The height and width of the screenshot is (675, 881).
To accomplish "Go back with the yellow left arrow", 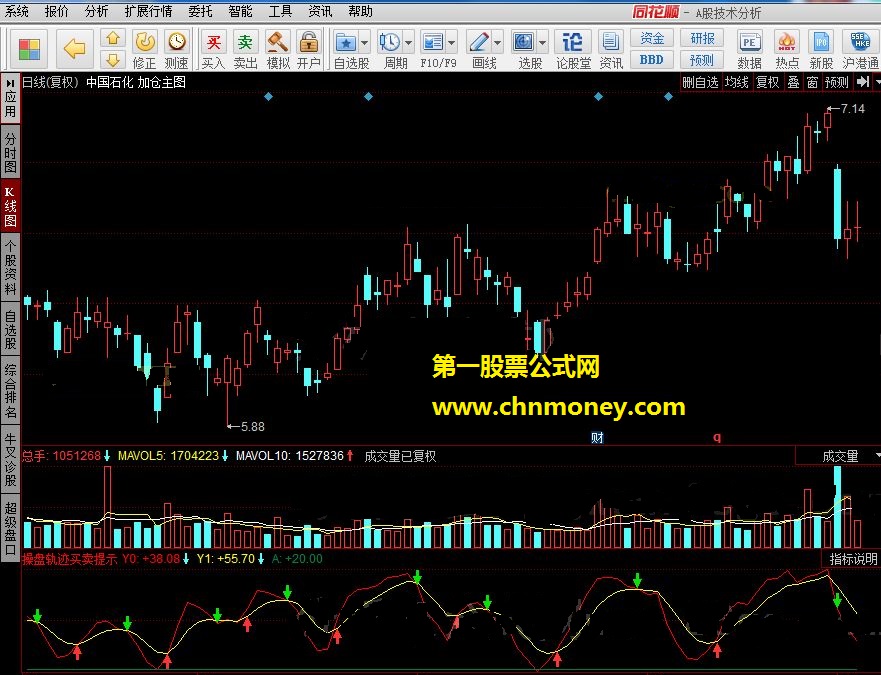I will point(74,49).
